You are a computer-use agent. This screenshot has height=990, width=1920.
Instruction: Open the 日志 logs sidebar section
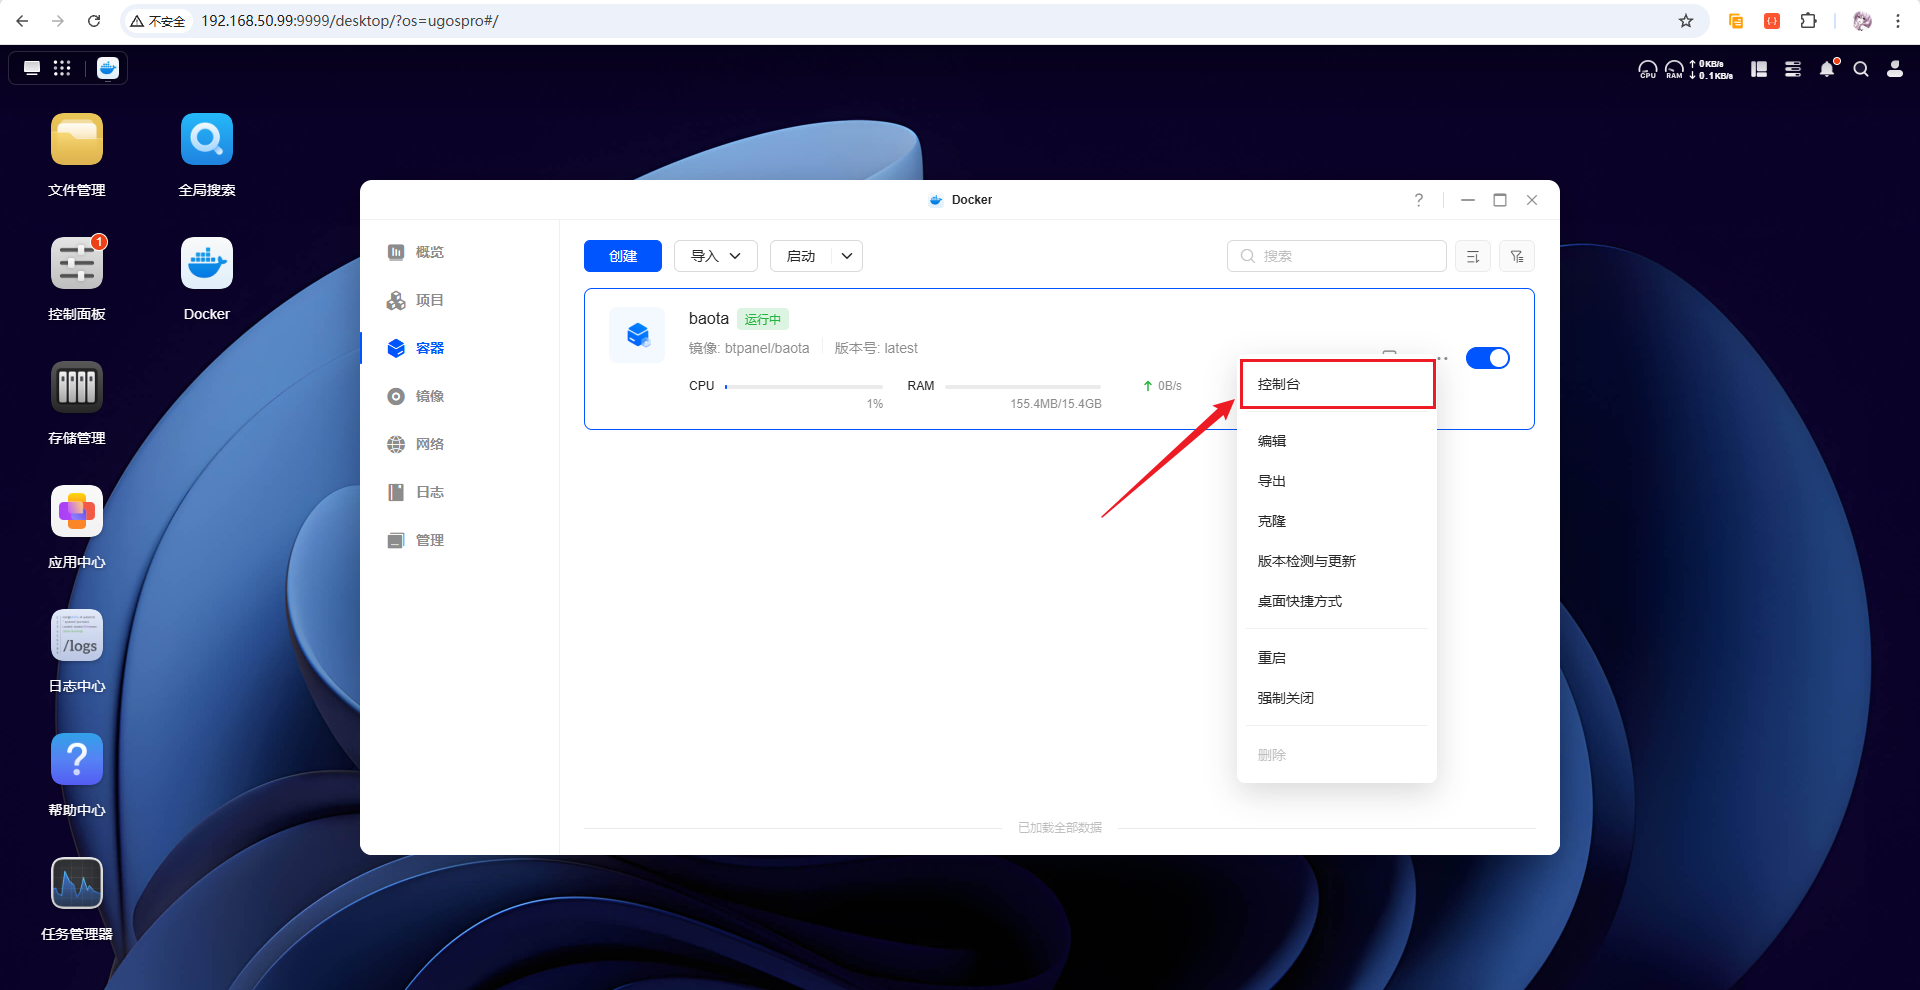[x=429, y=492]
